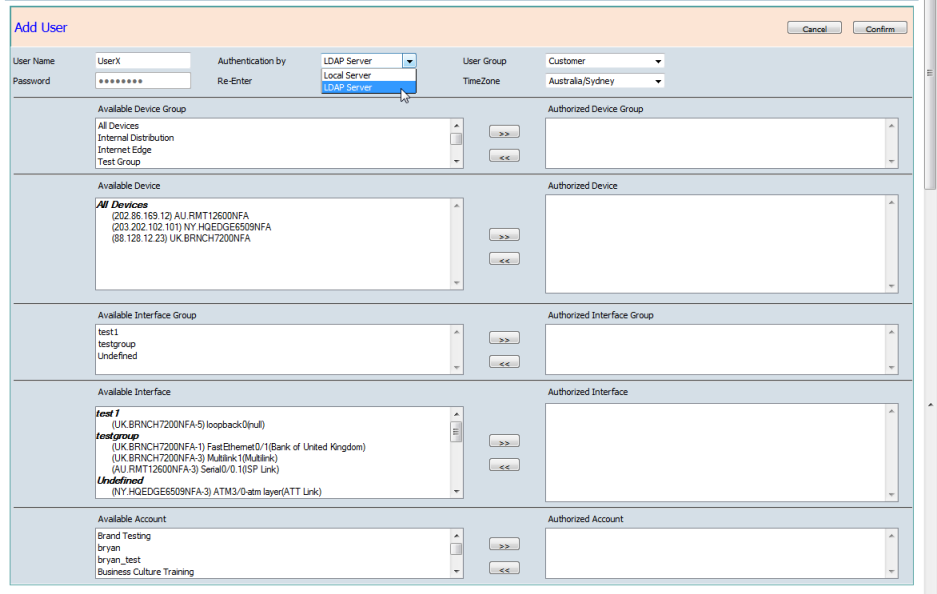Image resolution: width=937 pixels, height=594 pixels.
Task: Click the User Name input field
Action: 143,61
